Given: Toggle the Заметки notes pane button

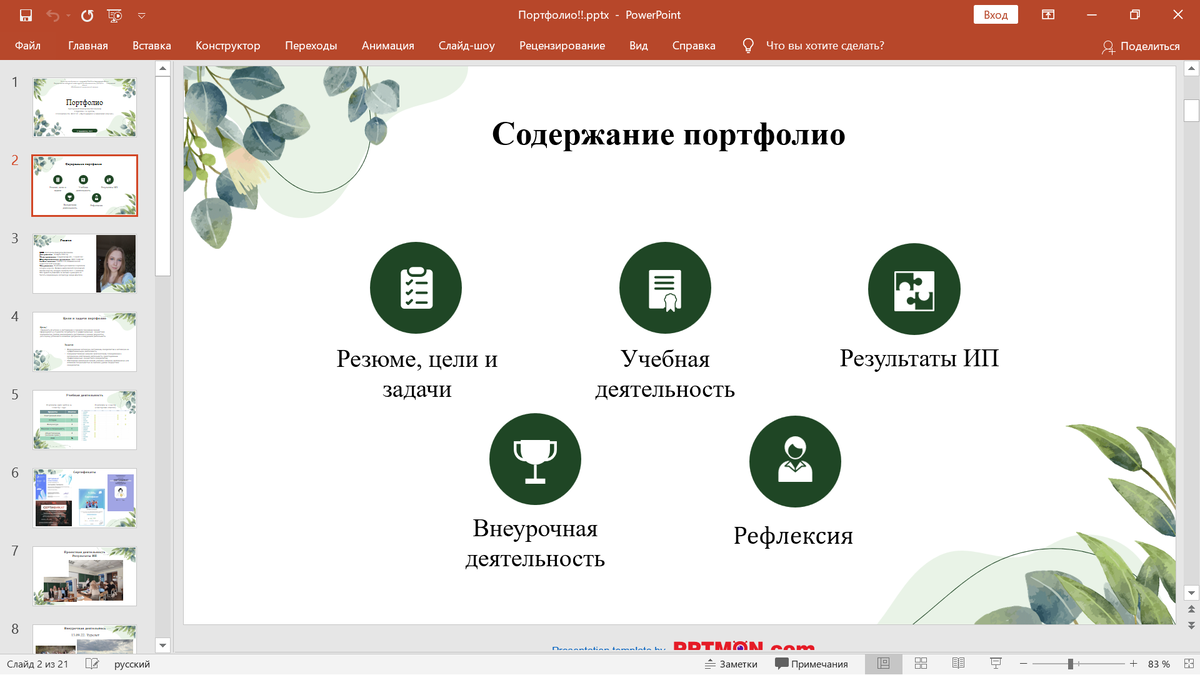Looking at the screenshot, I should (729, 664).
